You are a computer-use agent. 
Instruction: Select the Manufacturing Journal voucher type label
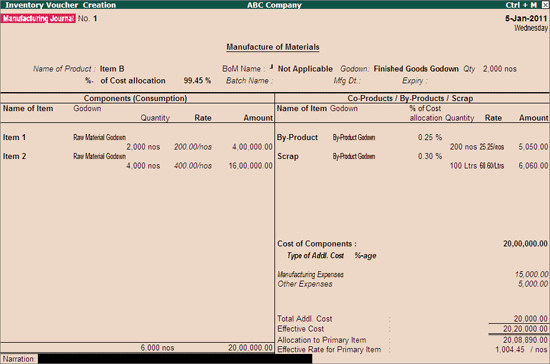coord(38,18)
